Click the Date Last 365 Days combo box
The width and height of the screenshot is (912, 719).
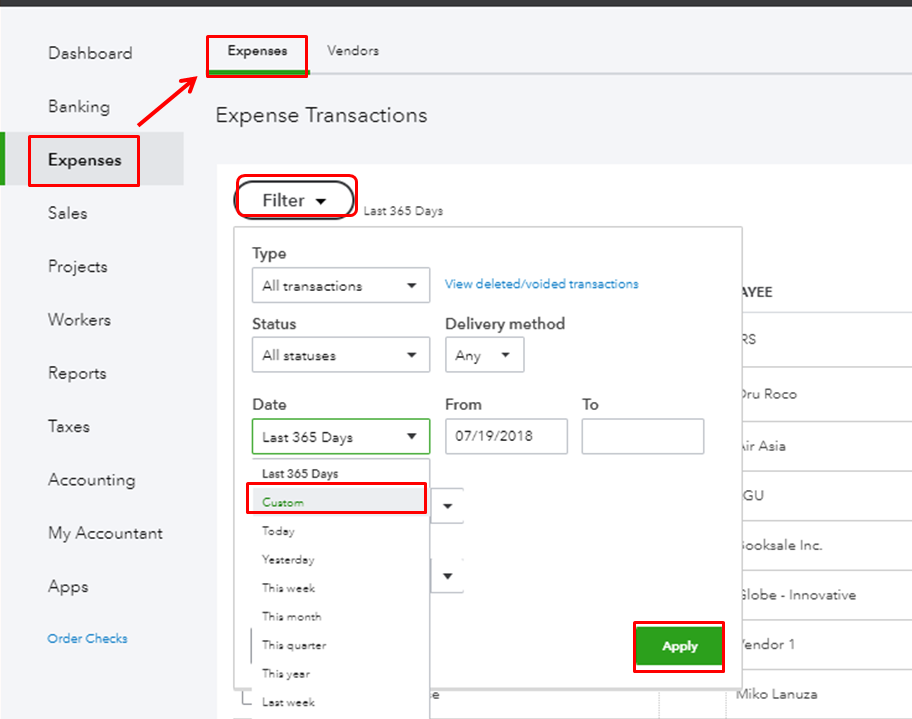tap(340, 437)
